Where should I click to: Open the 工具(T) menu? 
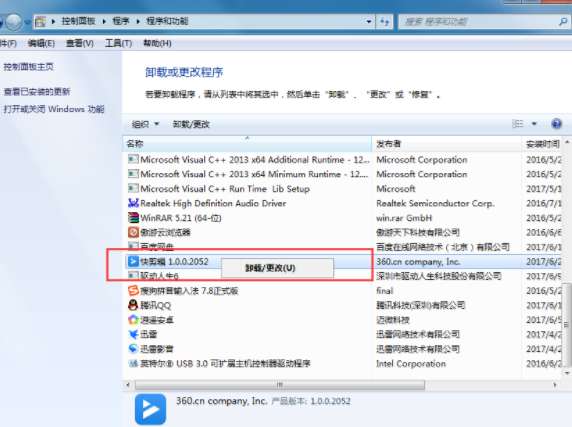tap(118, 43)
